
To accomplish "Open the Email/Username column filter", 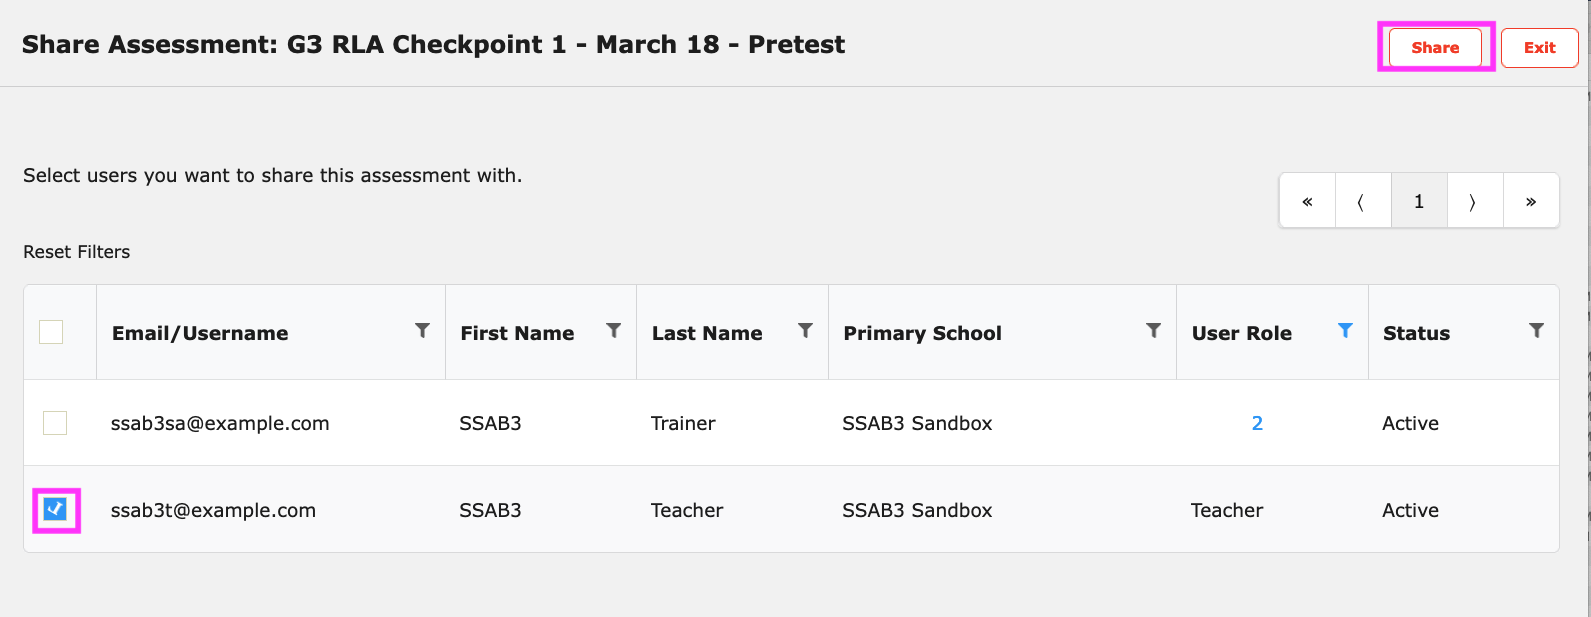I will coord(422,330).
